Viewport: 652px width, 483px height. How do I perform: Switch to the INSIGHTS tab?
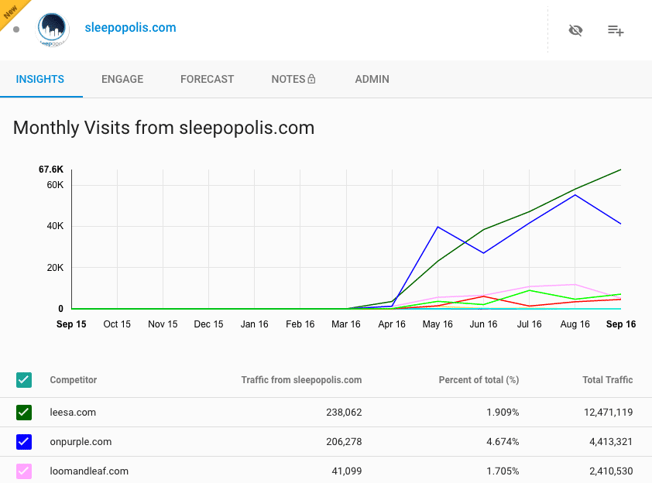click(40, 79)
